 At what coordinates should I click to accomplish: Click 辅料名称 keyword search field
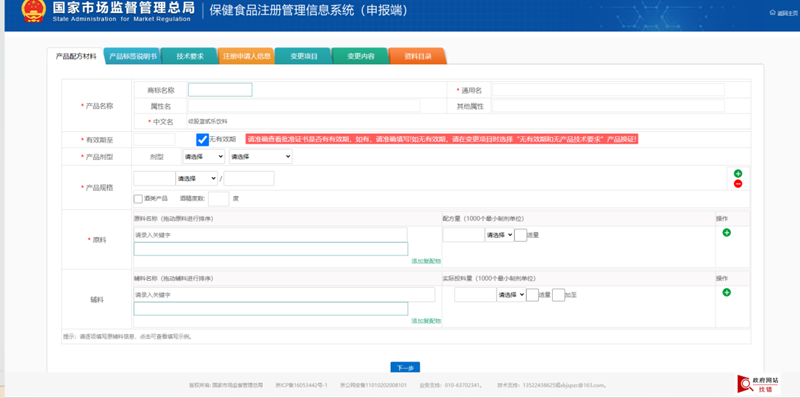coord(284,294)
